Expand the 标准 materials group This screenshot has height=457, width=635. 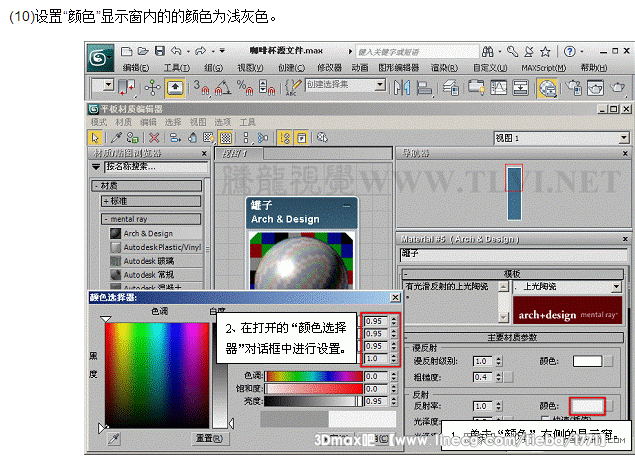[x=151, y=201]
